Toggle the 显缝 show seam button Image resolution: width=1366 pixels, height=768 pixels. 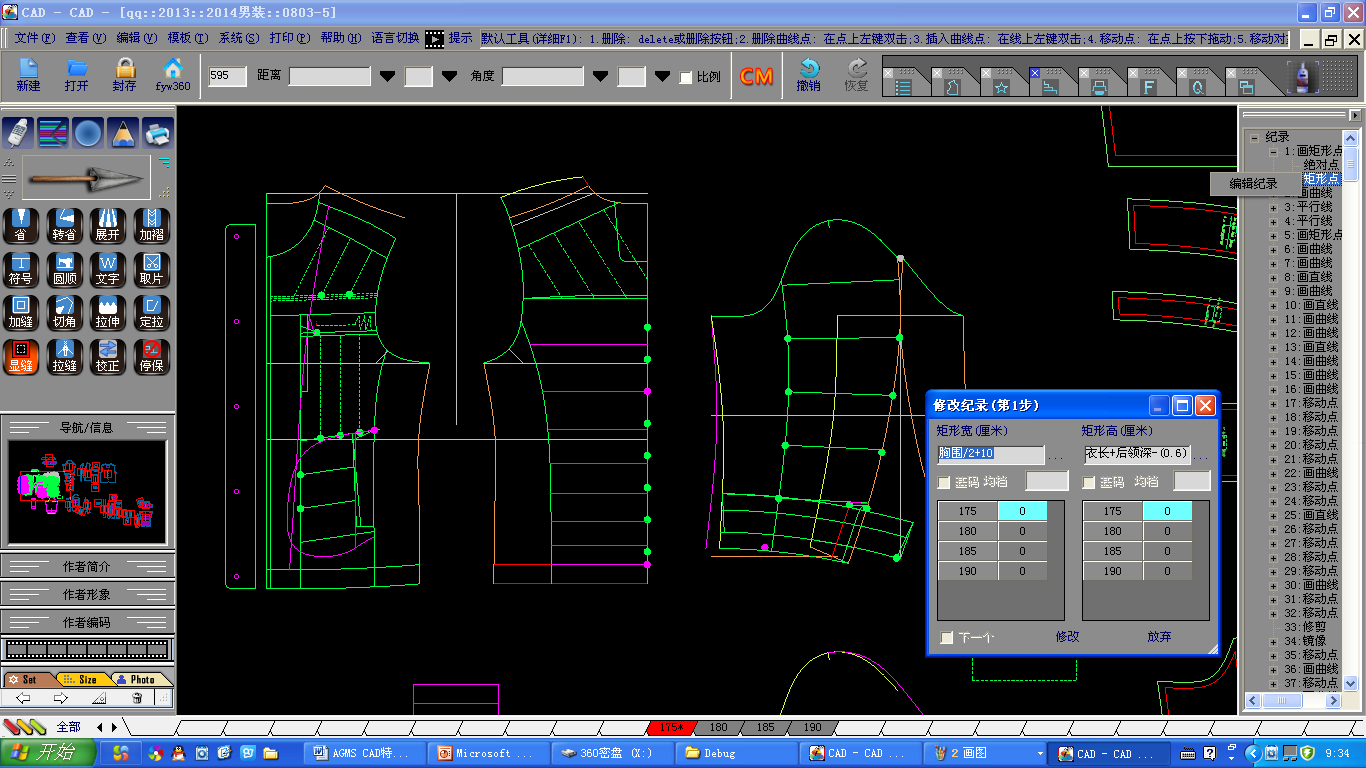coord(20,357)
